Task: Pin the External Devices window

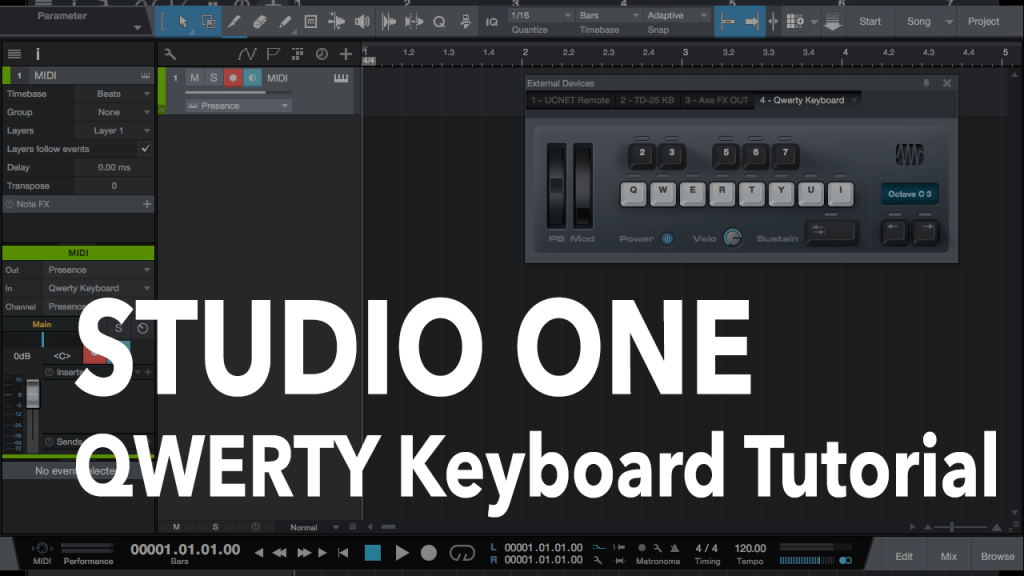Action: click(926, 83)
